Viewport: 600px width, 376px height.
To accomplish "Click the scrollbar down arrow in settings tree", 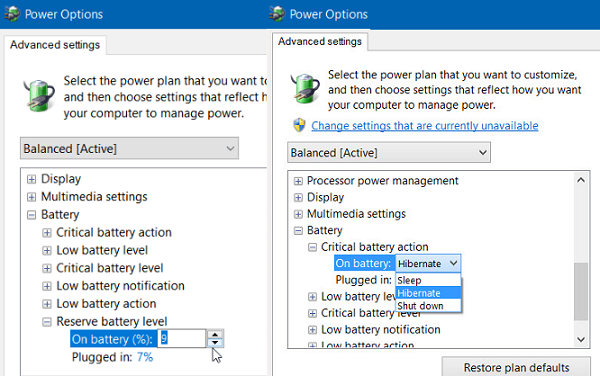I will click(581, 339).
